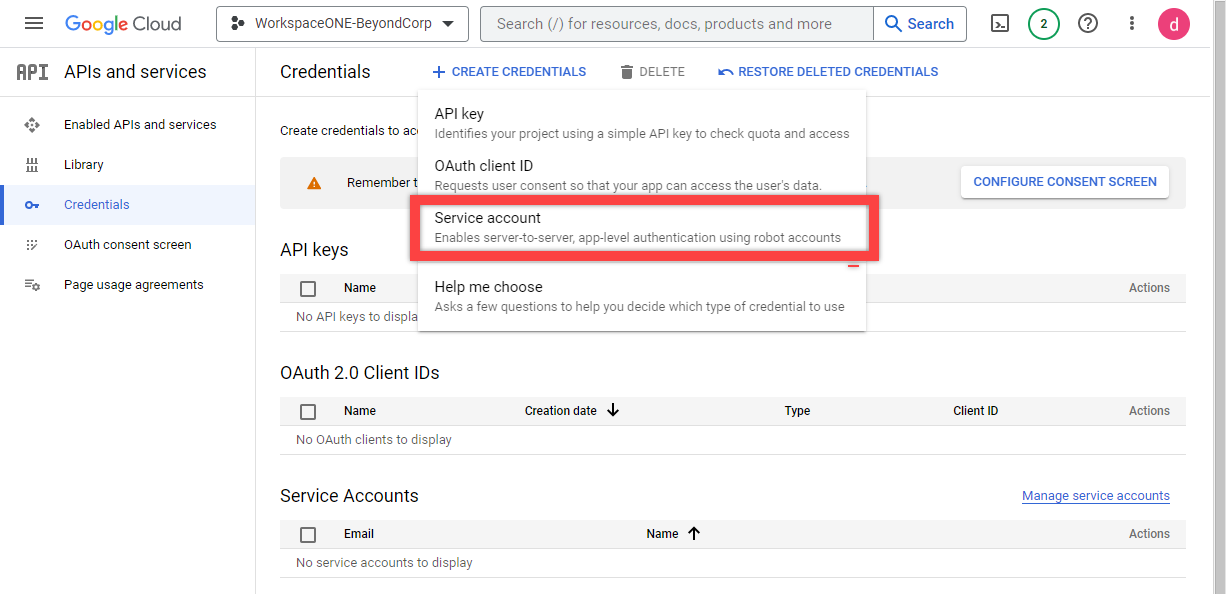
Task: Open the hamburger navigation menu
Action: coord(34,24)
